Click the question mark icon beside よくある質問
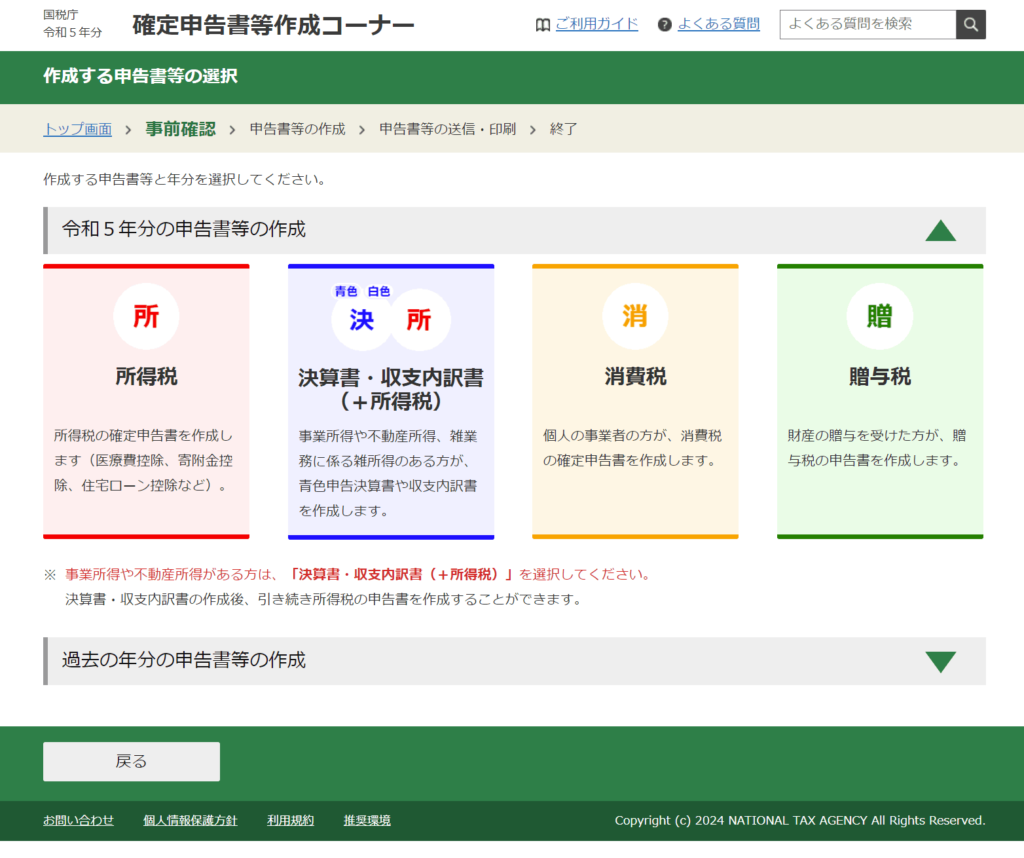 [x=665, y=25]
